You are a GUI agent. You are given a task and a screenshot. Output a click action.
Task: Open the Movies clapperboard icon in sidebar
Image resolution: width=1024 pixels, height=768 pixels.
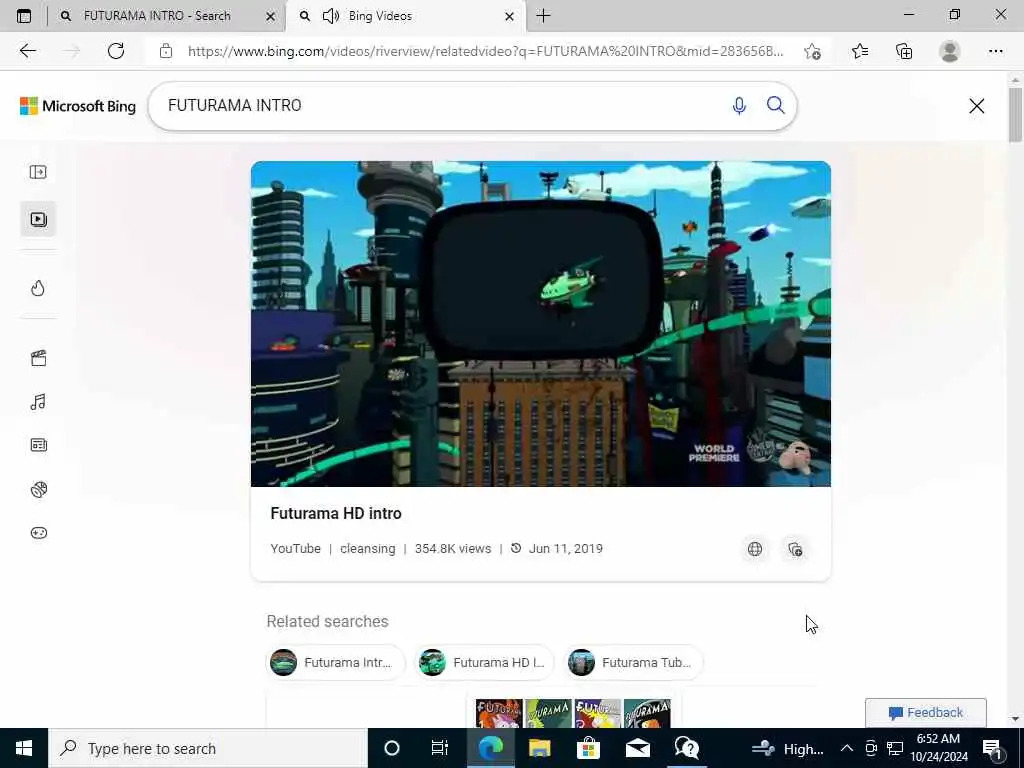[39, 358]
